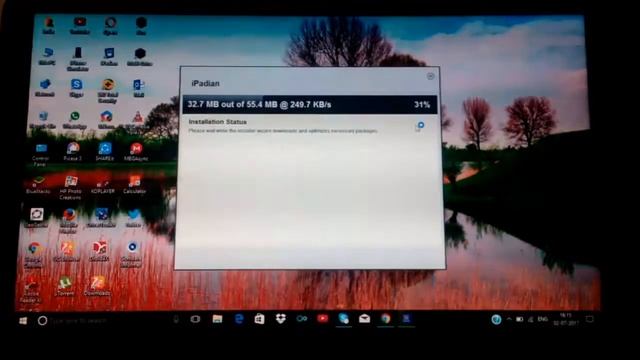This screenshot has width=640, height=360.
Task: Open the KOPLAYER desktop shortcut
Action: point(102,184)
